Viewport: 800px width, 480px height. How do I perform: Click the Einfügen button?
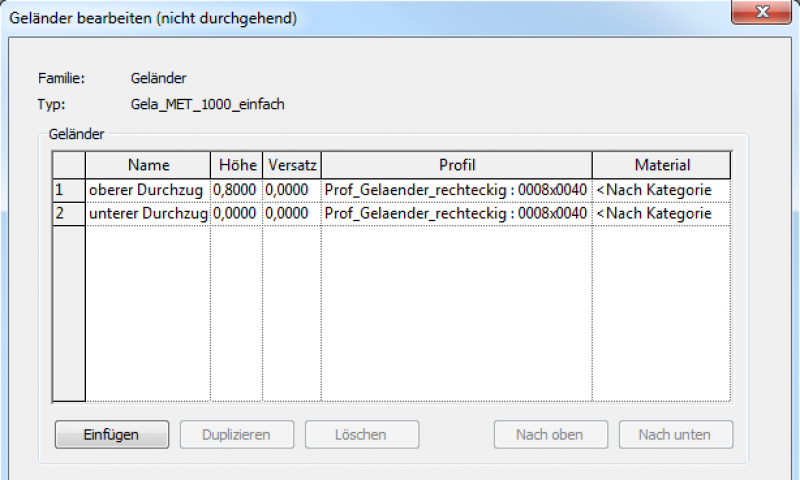[111, 434]
